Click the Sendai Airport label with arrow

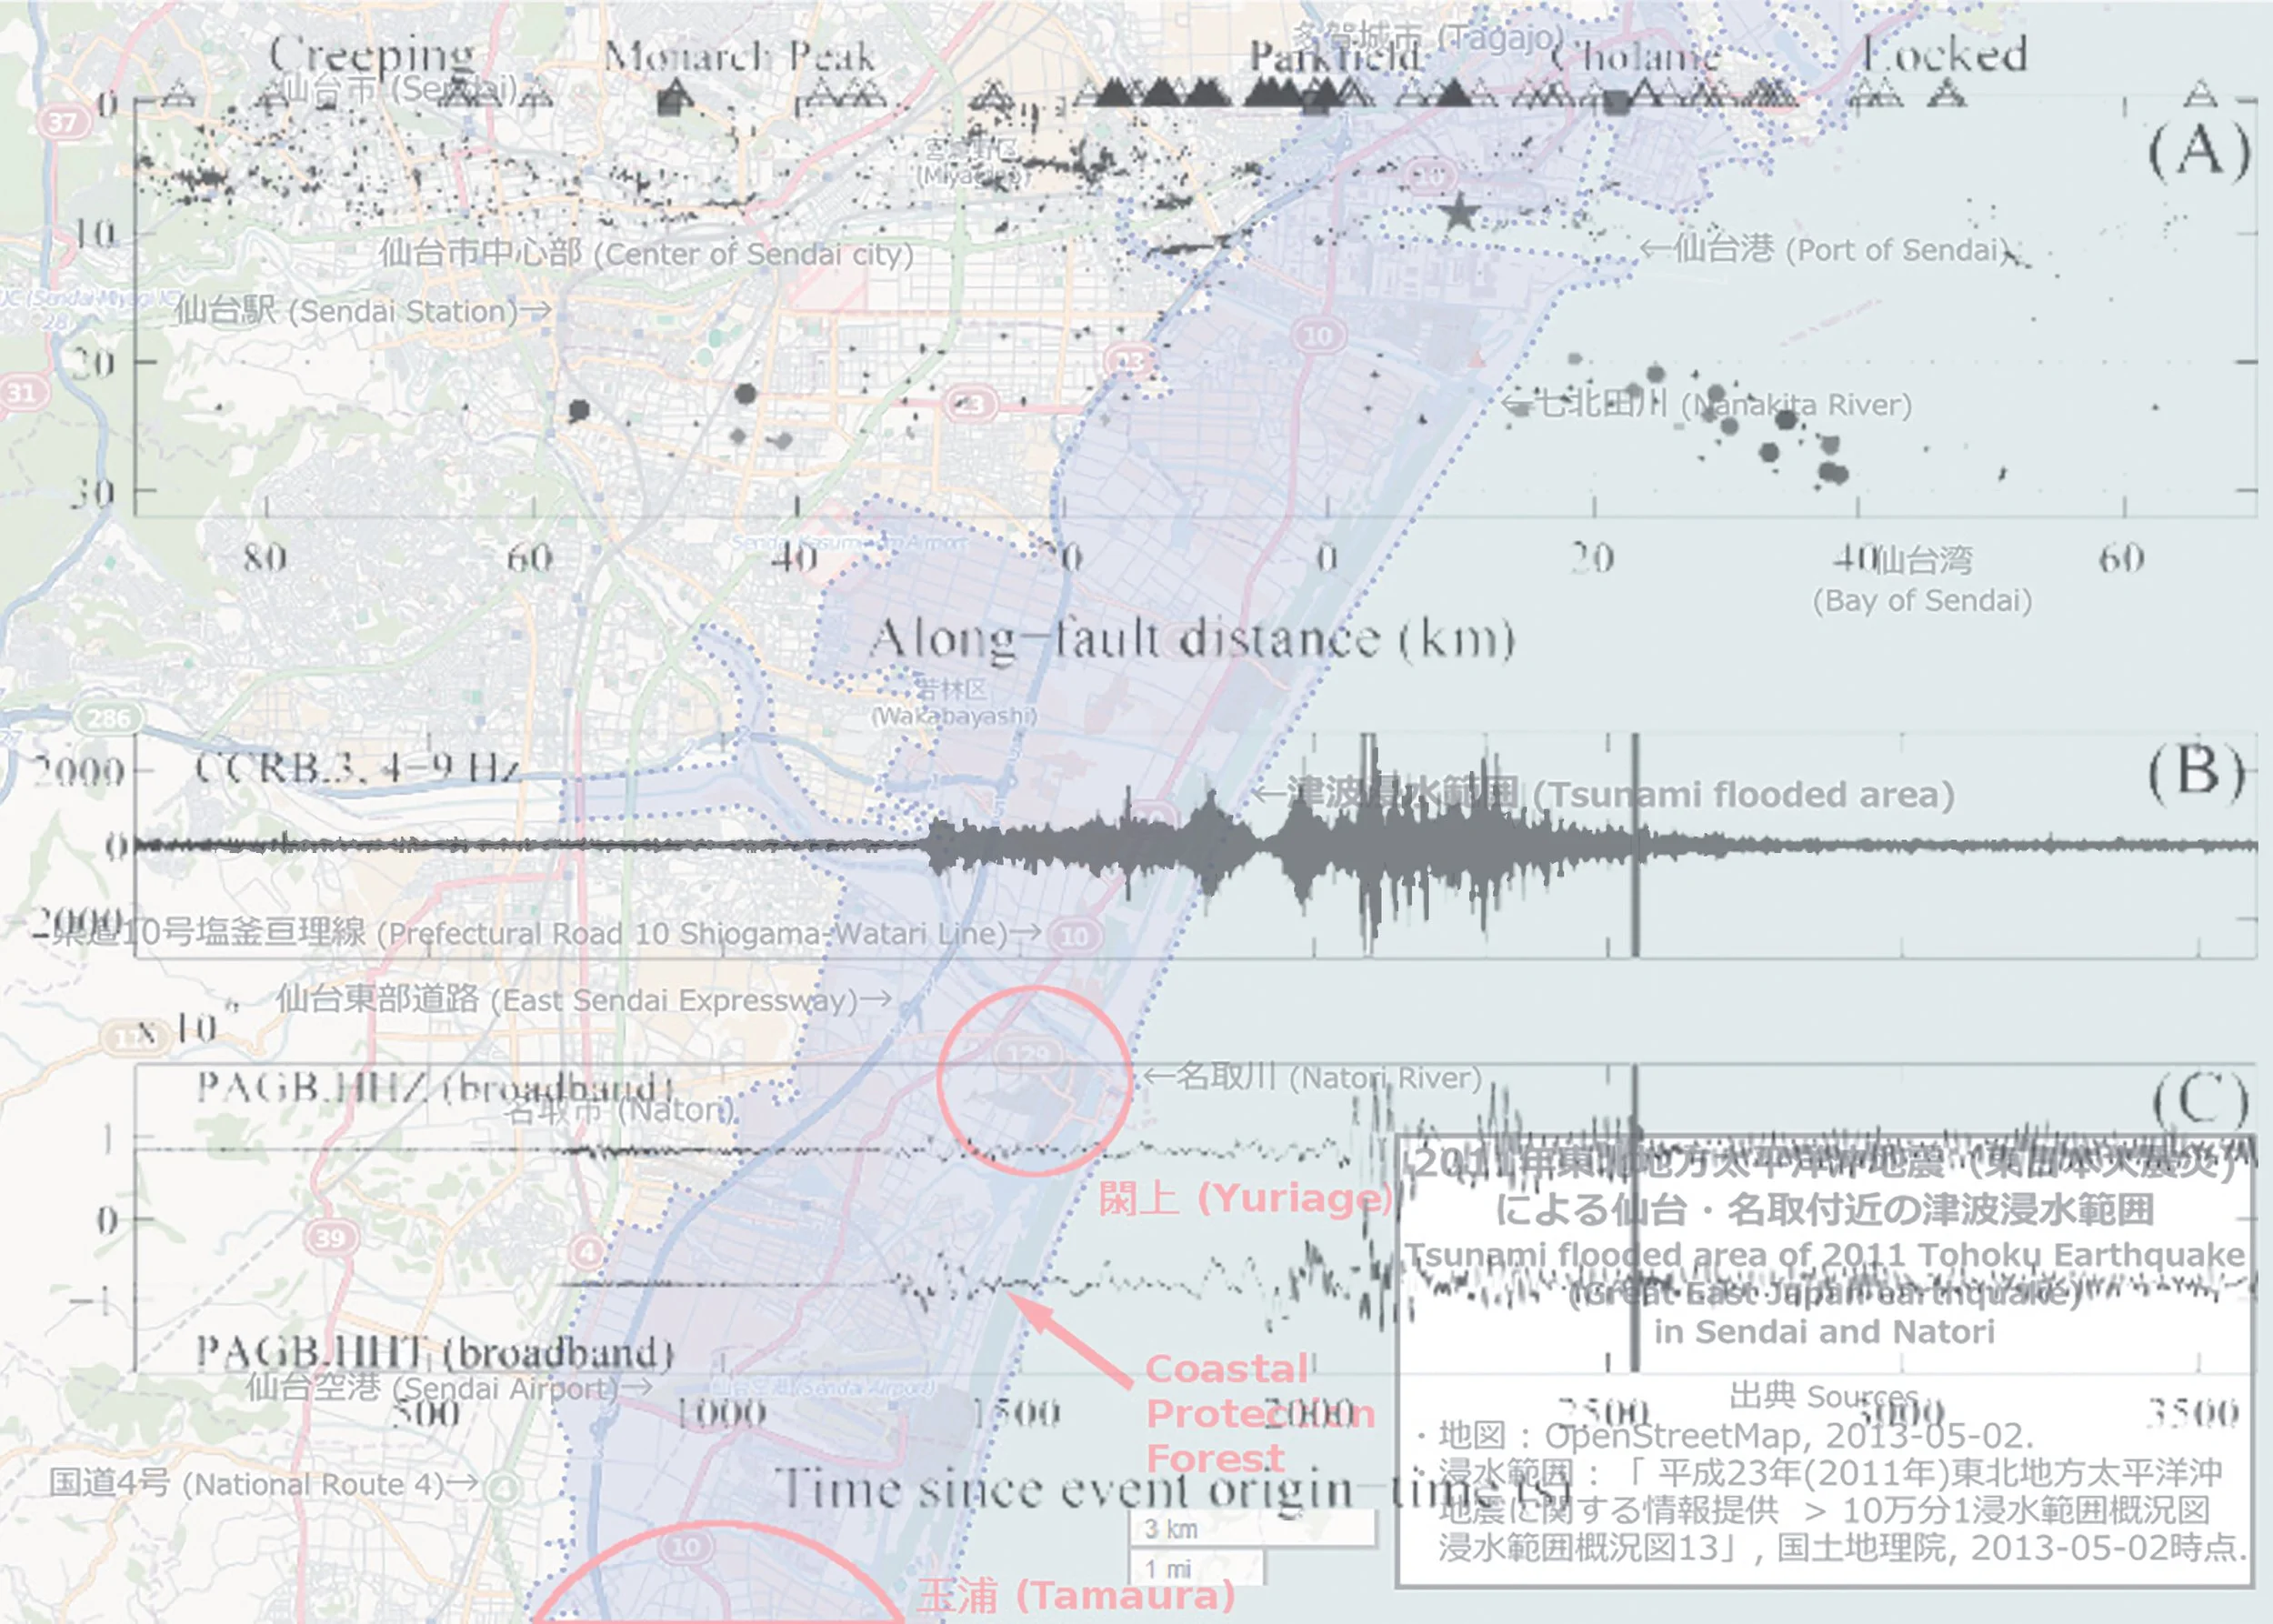click(x=450, y=1389)
